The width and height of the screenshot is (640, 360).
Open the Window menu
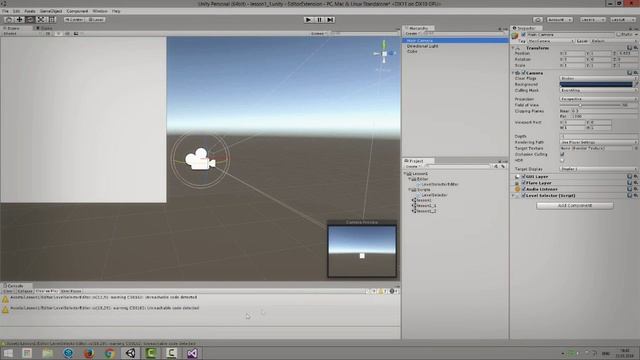(100, 11)
